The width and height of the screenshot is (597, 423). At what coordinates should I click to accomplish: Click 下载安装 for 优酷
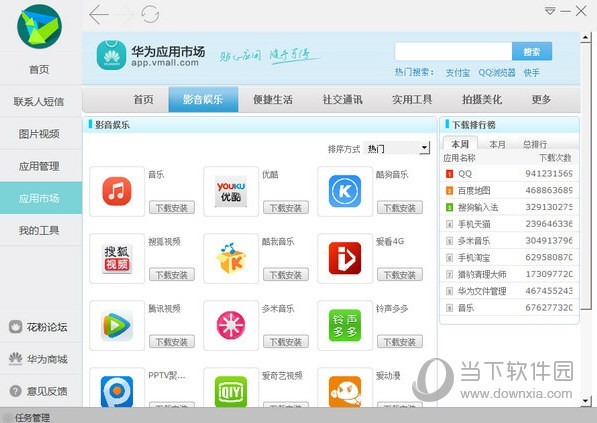(286, 208)
